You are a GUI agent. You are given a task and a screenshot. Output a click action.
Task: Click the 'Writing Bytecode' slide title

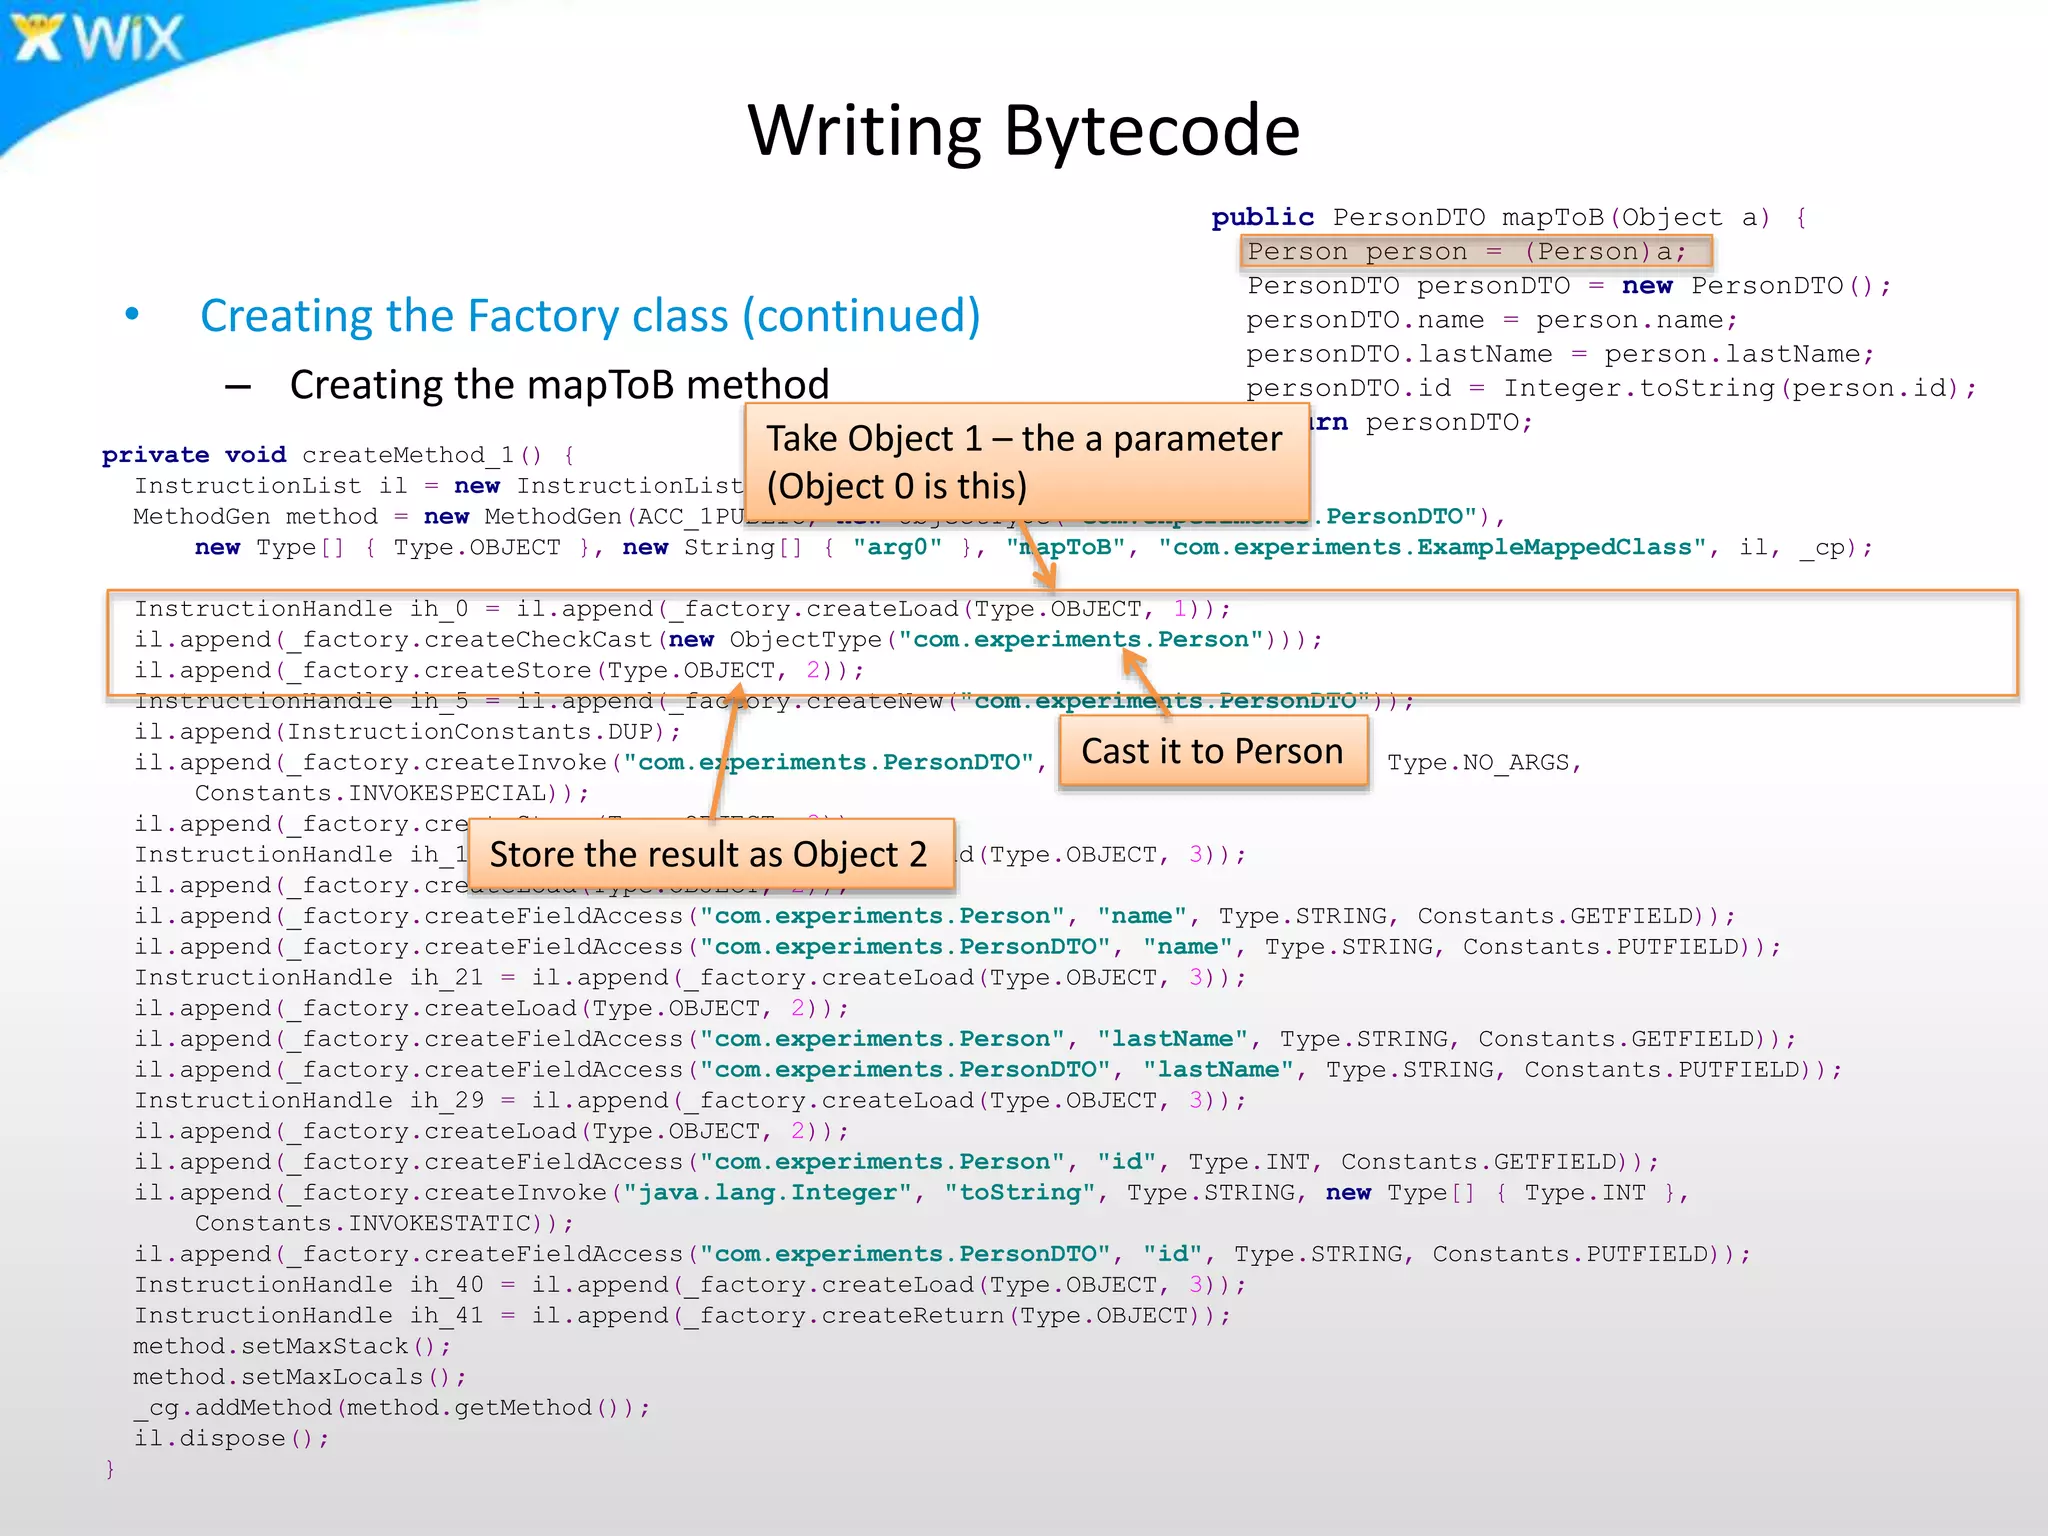click(1023, 131)
